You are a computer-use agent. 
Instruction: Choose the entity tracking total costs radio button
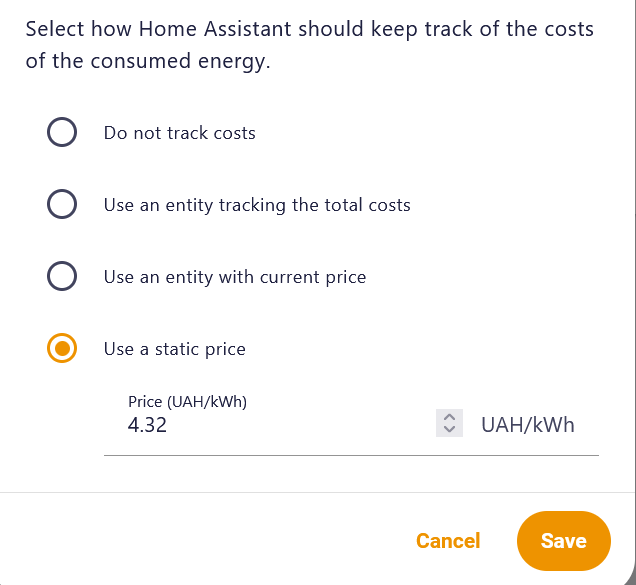(62, 205)
